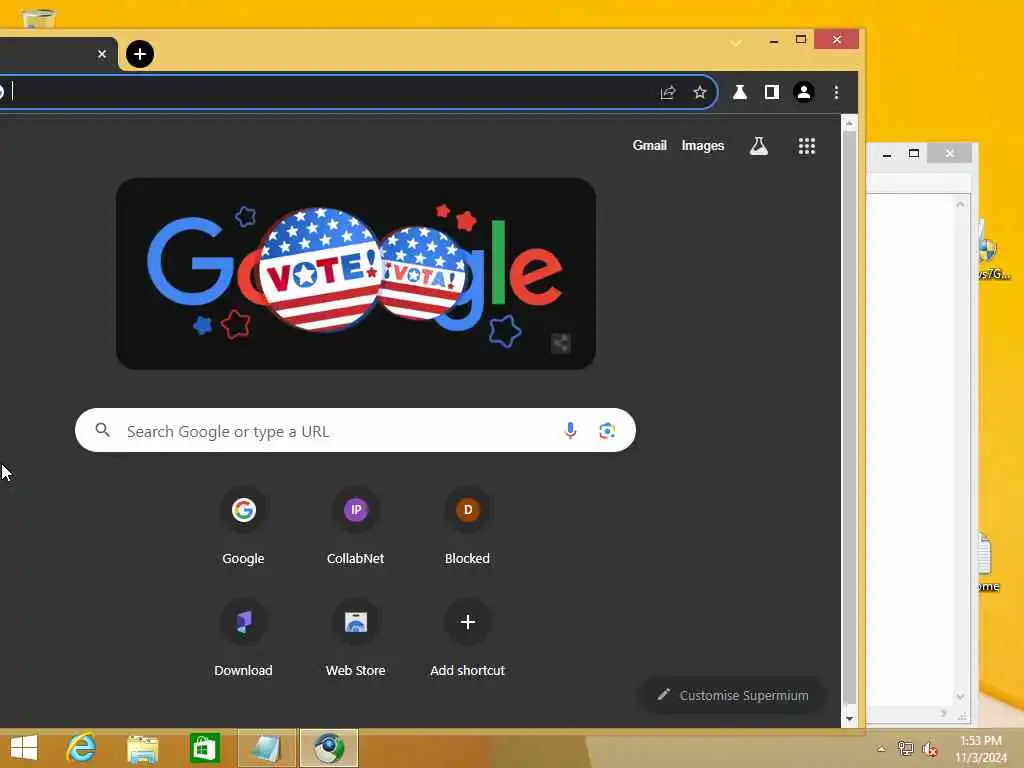Open Search Labs flask icon on Google page
The height and width of the screenshot is (768, 1024).
(758, 146)
